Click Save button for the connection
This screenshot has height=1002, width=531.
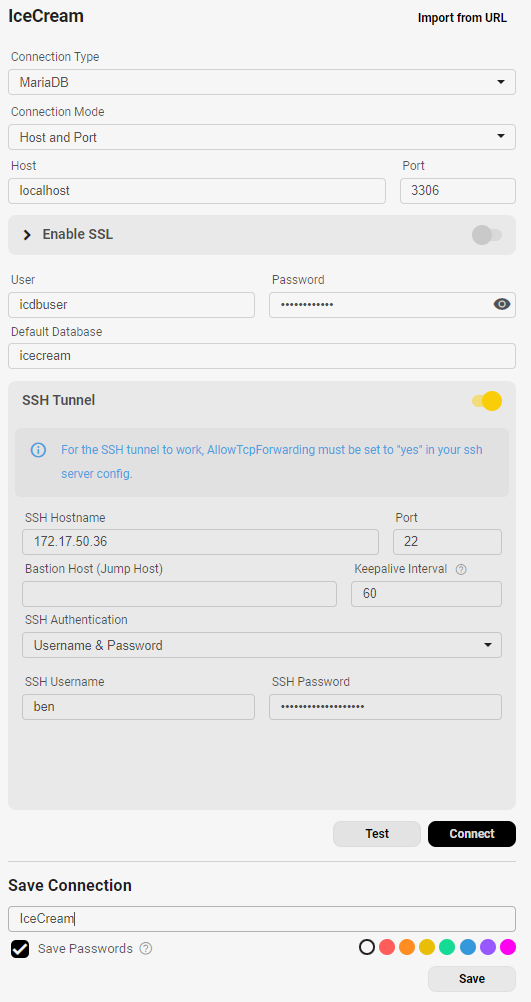472,978
